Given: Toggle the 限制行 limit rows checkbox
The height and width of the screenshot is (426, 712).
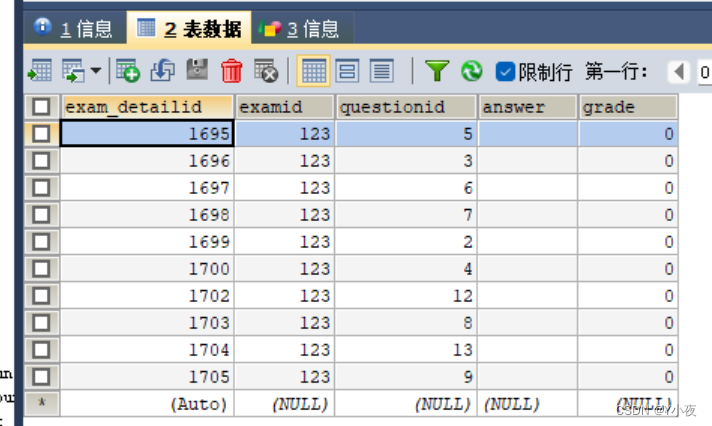Looking at the screenshot, I should pos(505,72).
